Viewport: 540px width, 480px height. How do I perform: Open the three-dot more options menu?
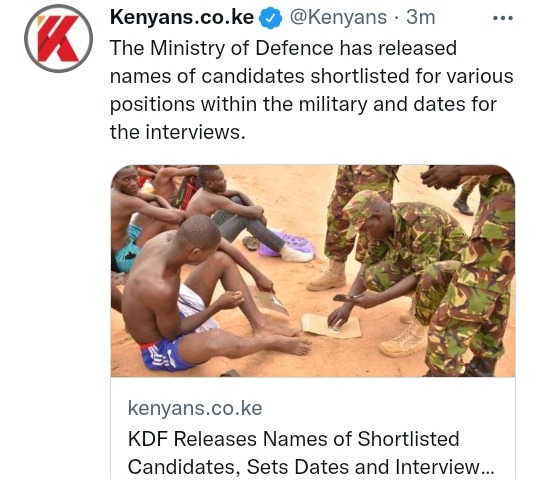pos(503,18)
